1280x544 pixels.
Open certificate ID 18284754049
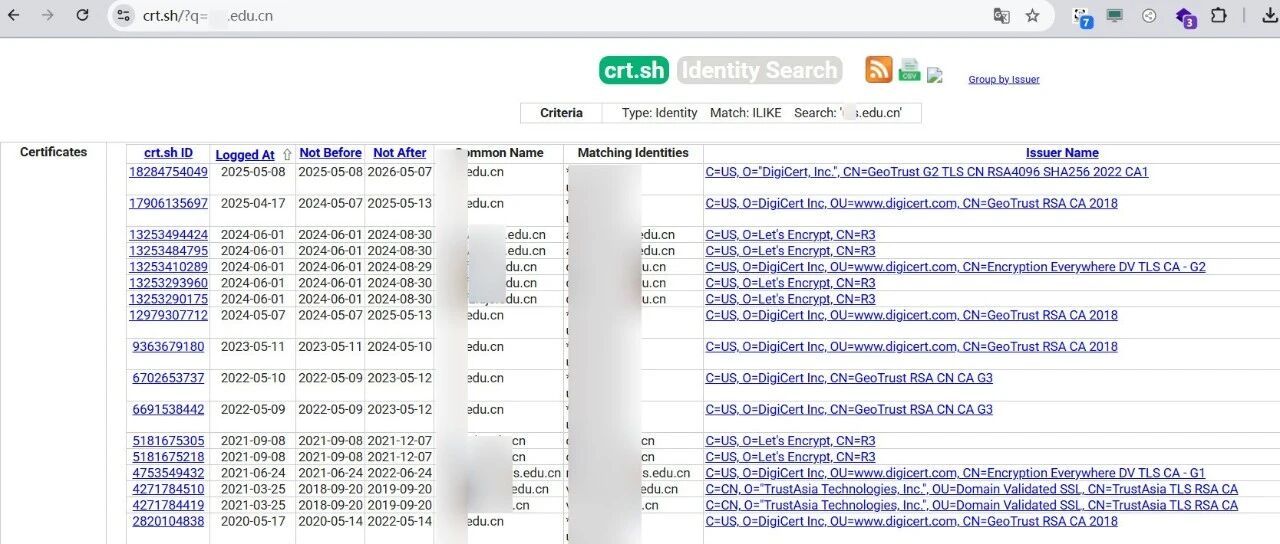[x=168, y=172]
